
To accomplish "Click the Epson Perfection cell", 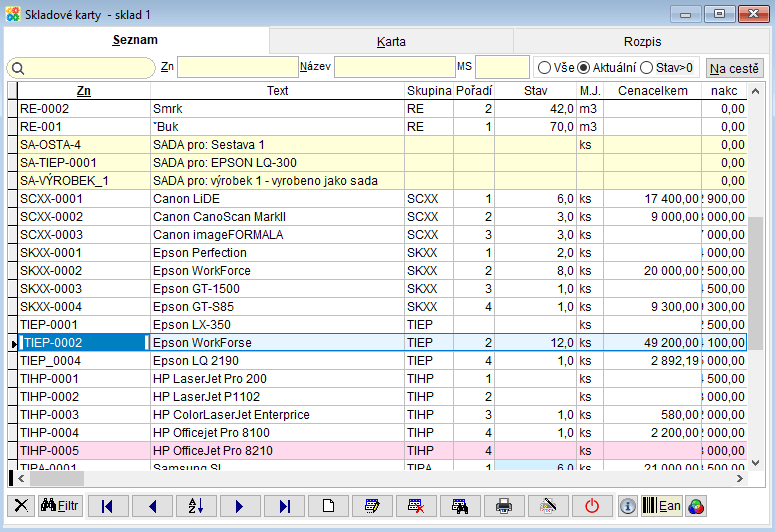I will pos(277,253).
